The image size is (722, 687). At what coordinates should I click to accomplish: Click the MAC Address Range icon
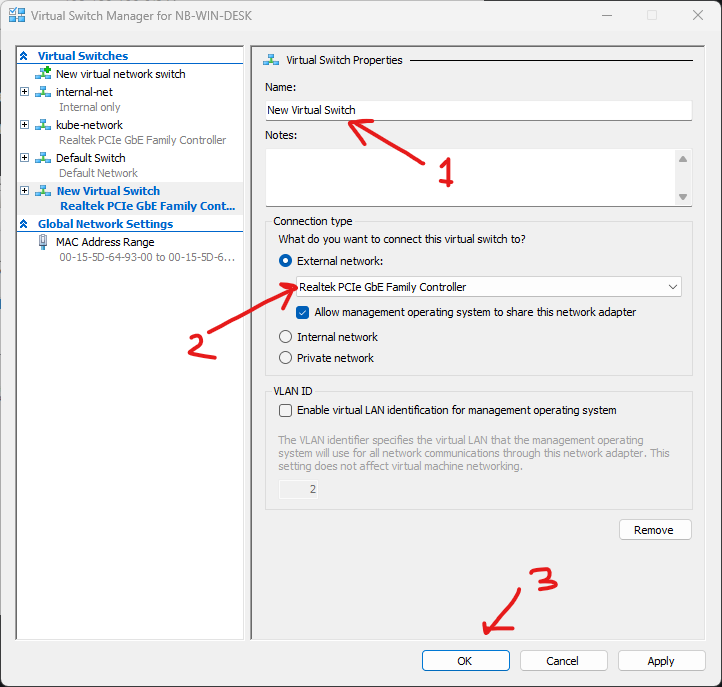pos(43,242)
